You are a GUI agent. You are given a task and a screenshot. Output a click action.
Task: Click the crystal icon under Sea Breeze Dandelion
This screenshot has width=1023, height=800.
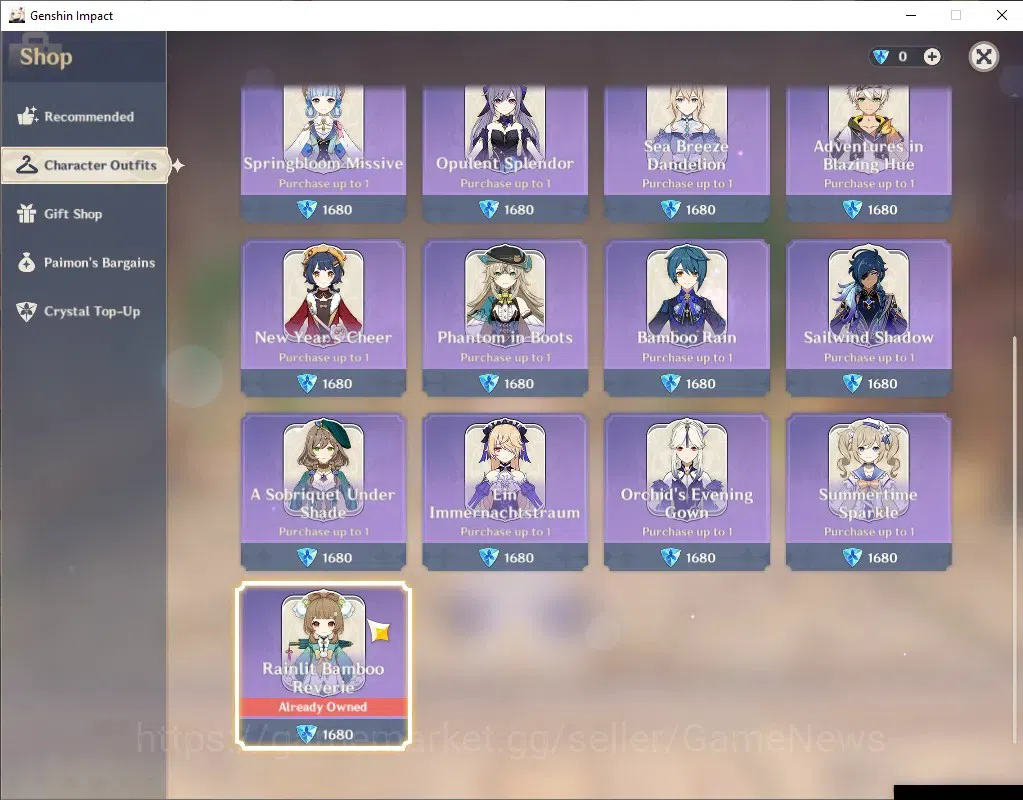pyautogui.click(x=670, y=209)
